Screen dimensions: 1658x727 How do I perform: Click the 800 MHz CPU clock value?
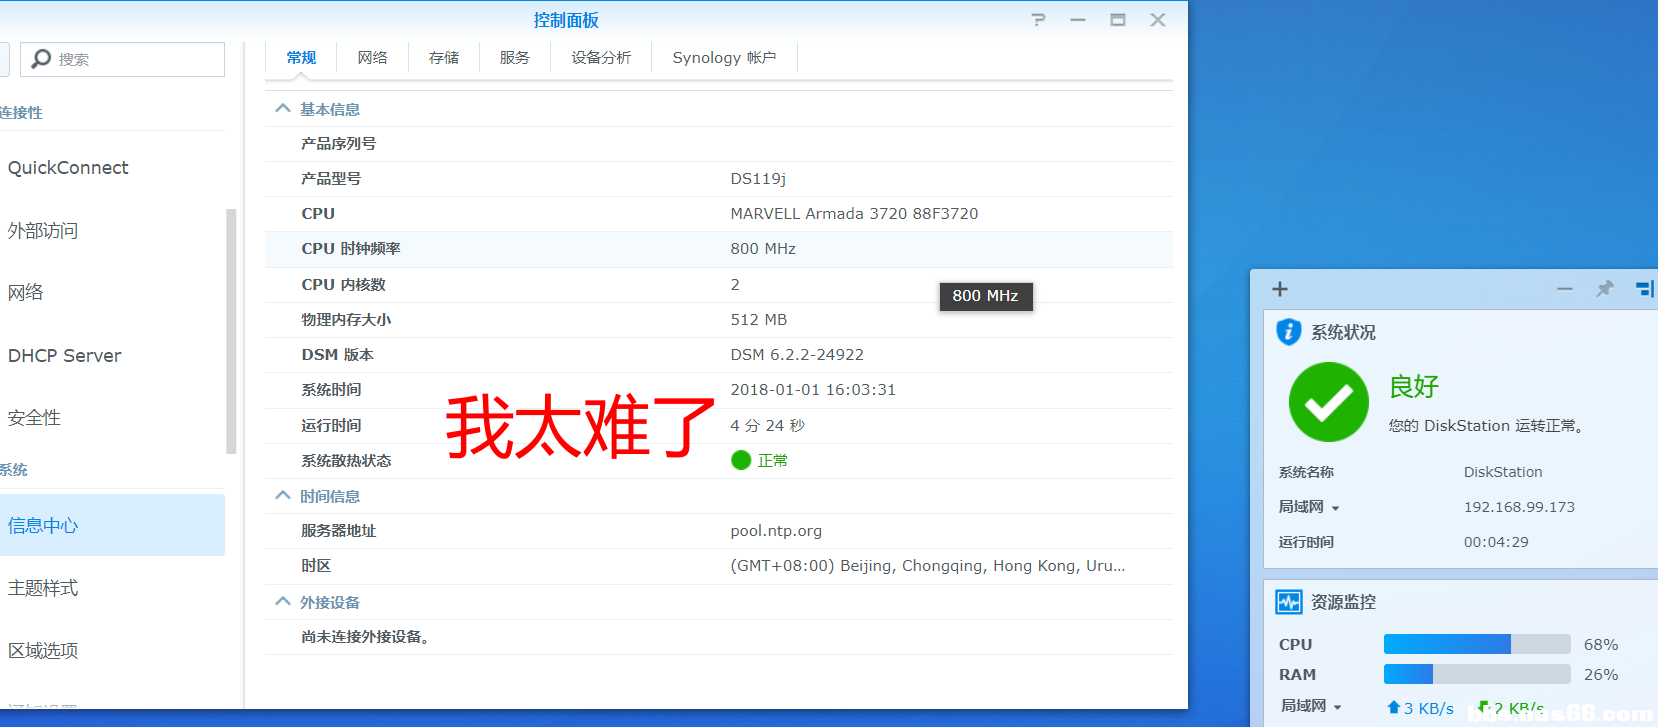[763, 249]
